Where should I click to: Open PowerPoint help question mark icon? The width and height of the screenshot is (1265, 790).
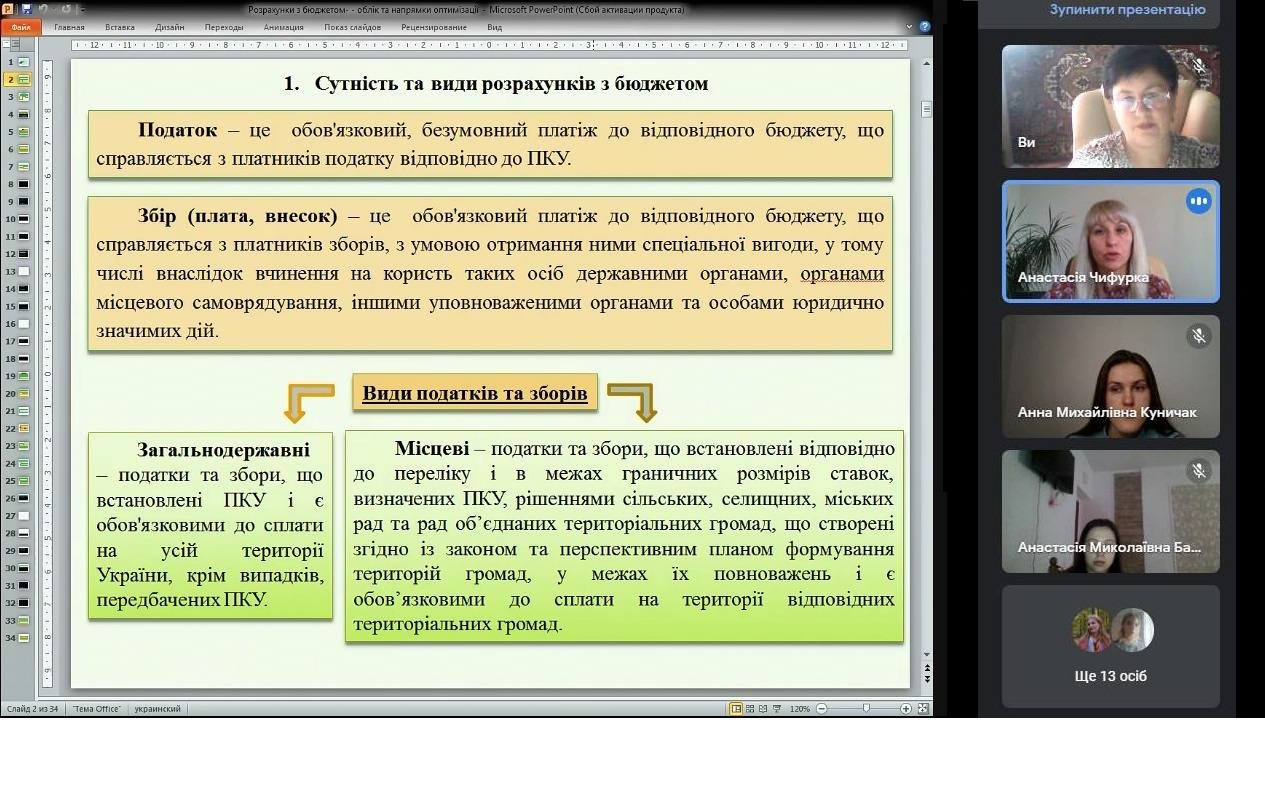click(924, 27)
